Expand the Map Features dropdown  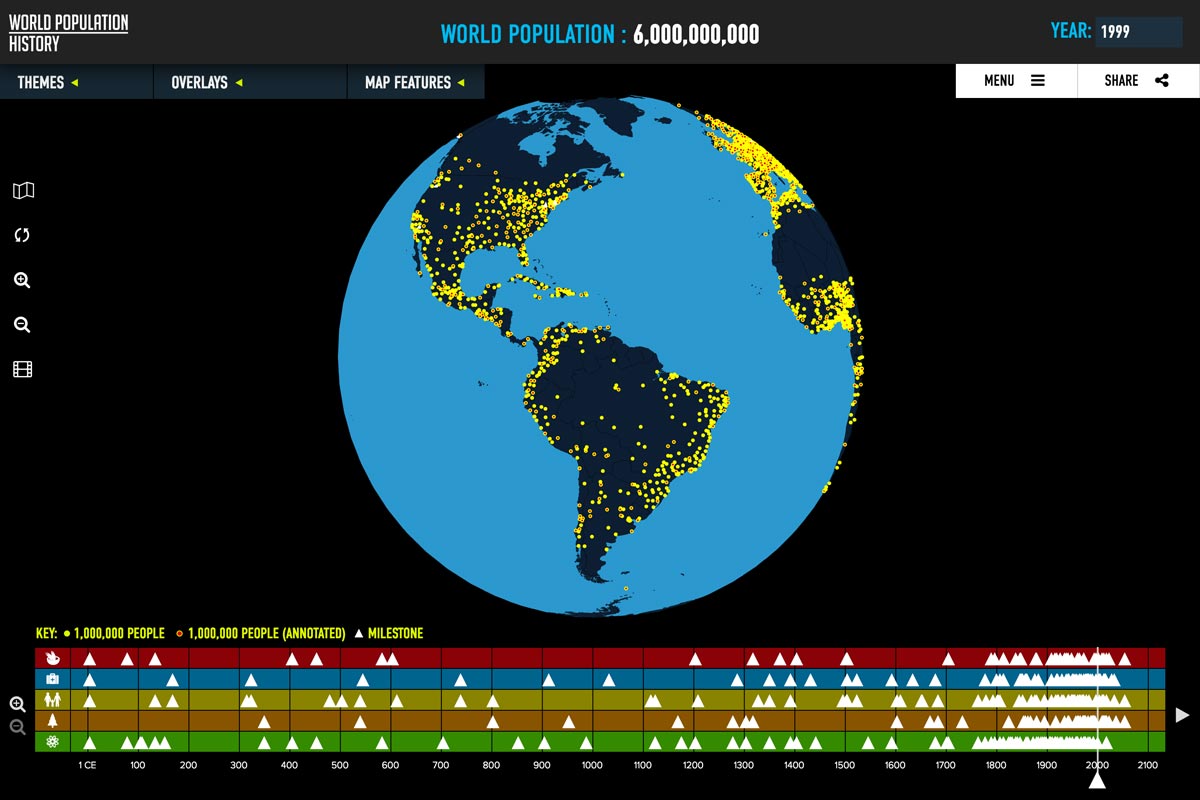[x=414, y=82]
